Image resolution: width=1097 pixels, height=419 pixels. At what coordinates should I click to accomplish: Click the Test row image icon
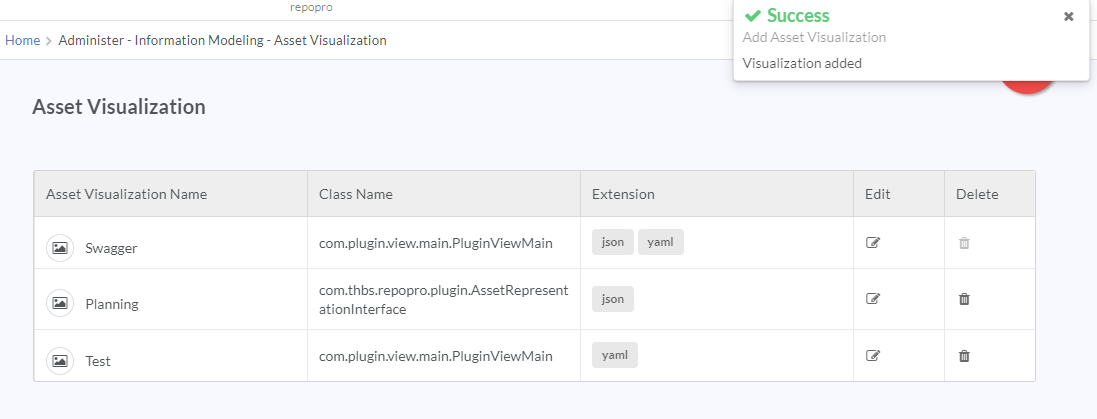point(60,361)
